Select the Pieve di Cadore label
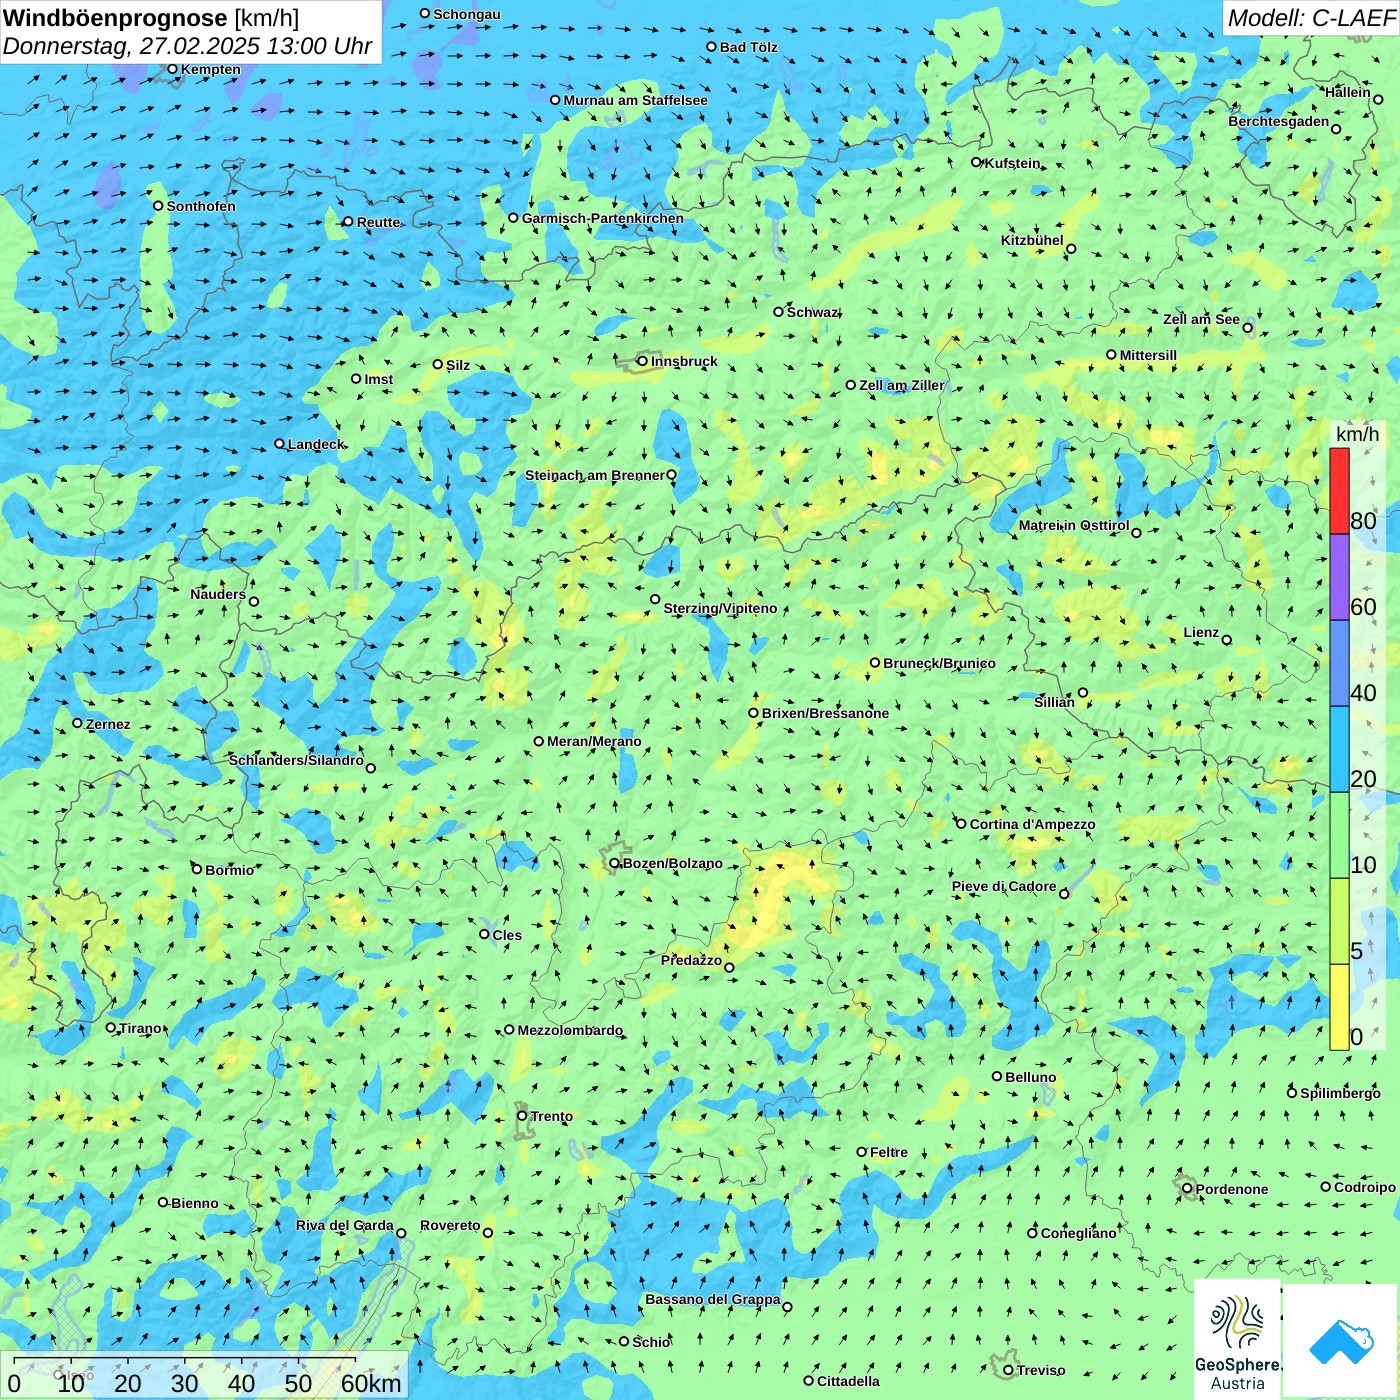 pyautogui.click(x=1004, y=886)
